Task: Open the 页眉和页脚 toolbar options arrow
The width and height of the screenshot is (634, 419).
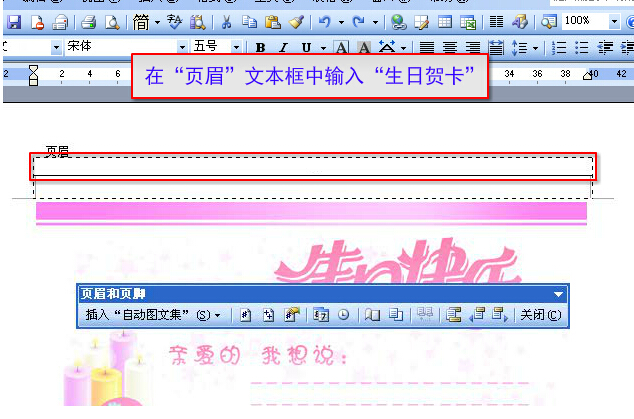Action: click(x=558, y=294)
